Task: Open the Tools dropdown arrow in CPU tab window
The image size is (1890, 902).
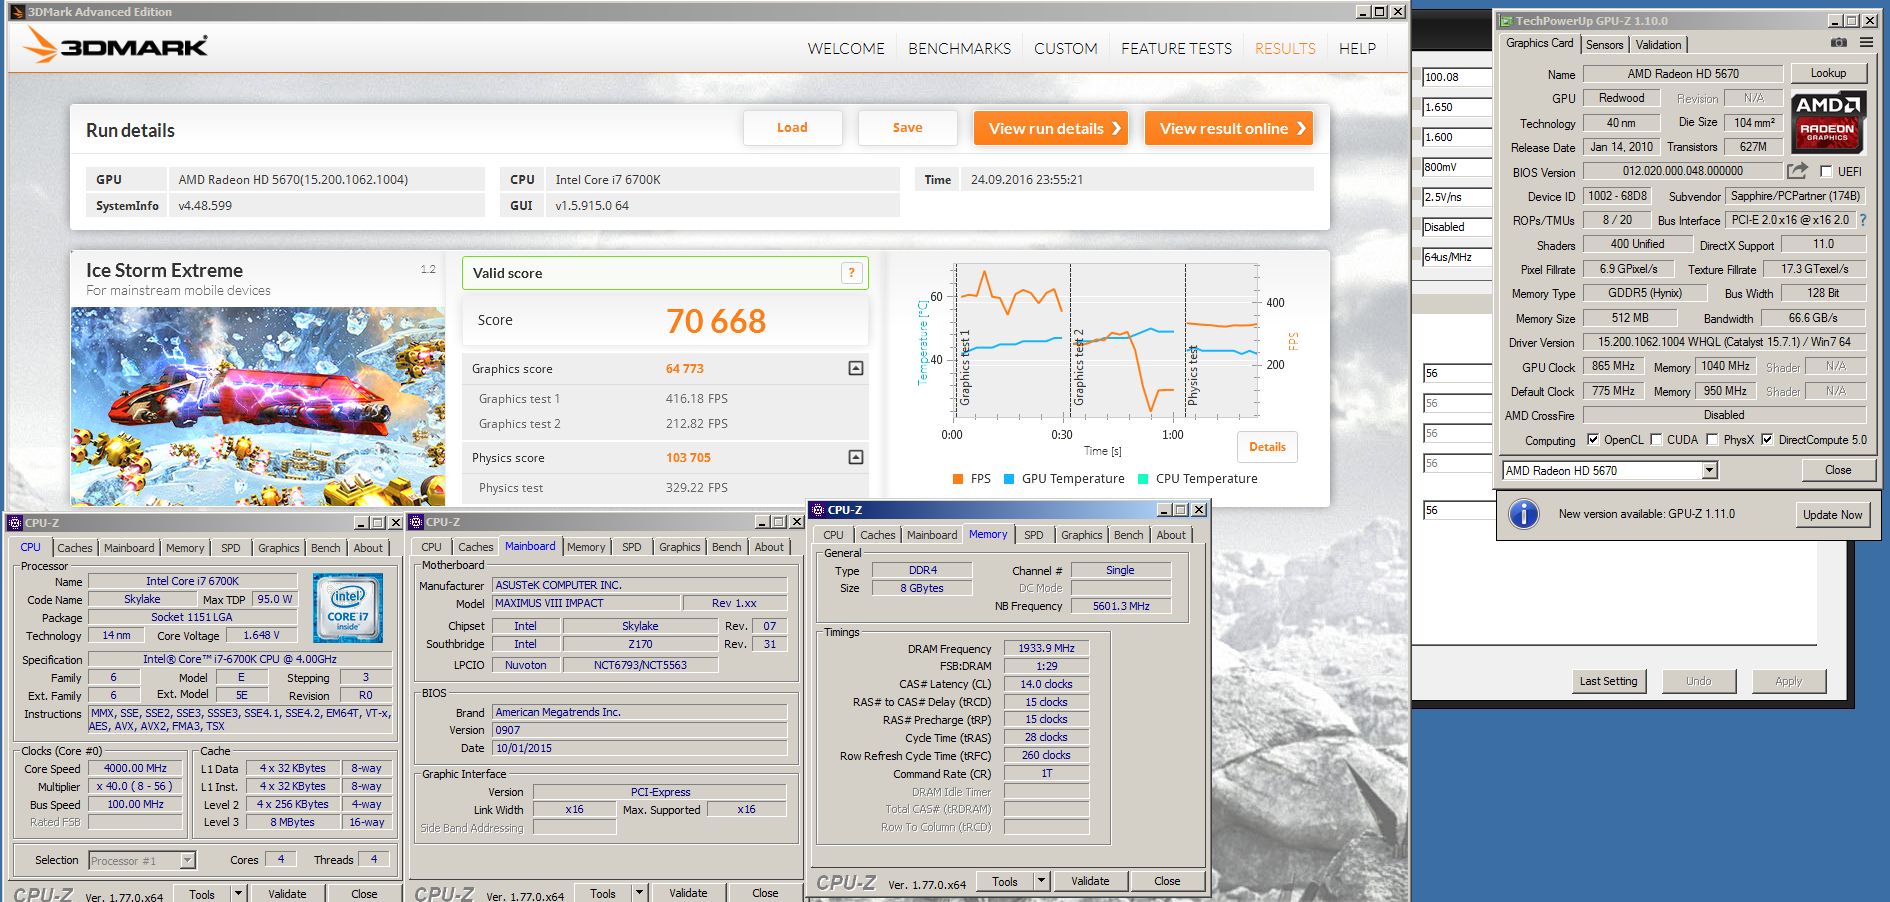Action: click(x=238, y=893)
